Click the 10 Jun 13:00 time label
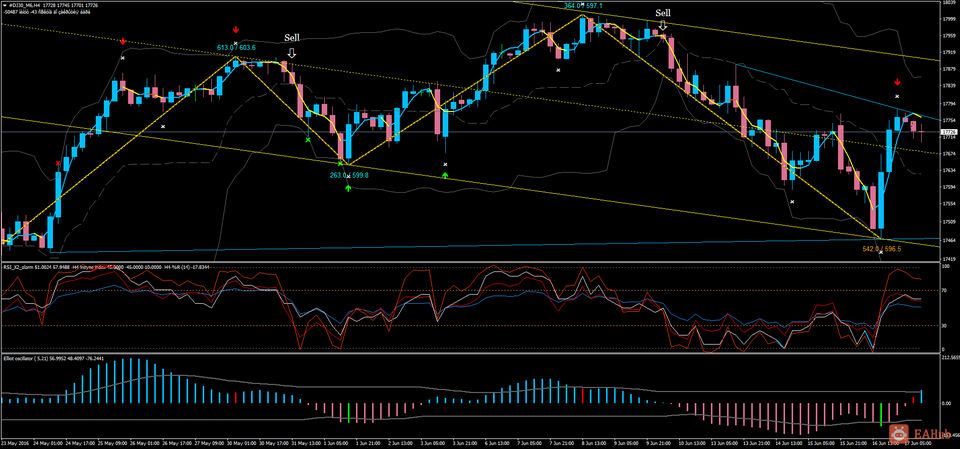The height and width of the screenshot is (449, 960). click(x=691, y=443)
